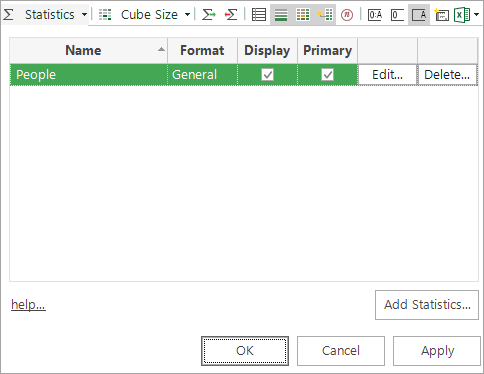Select the People row name cell

(88, 75)
